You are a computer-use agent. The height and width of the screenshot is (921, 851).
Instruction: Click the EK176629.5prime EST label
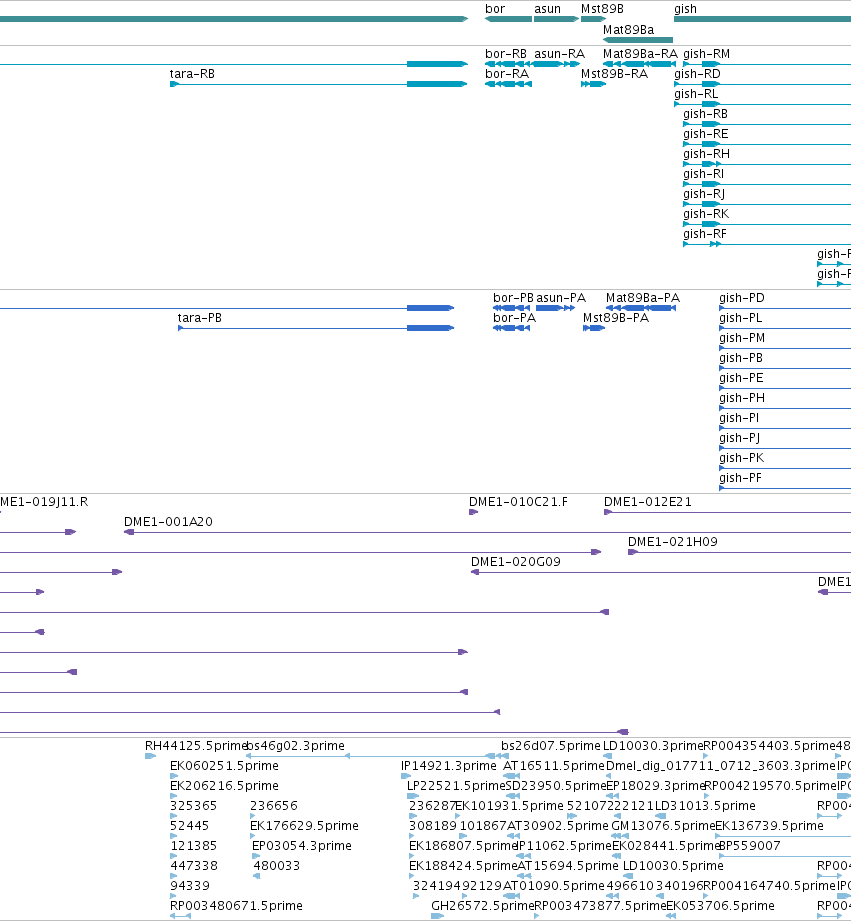coord(304,825)
